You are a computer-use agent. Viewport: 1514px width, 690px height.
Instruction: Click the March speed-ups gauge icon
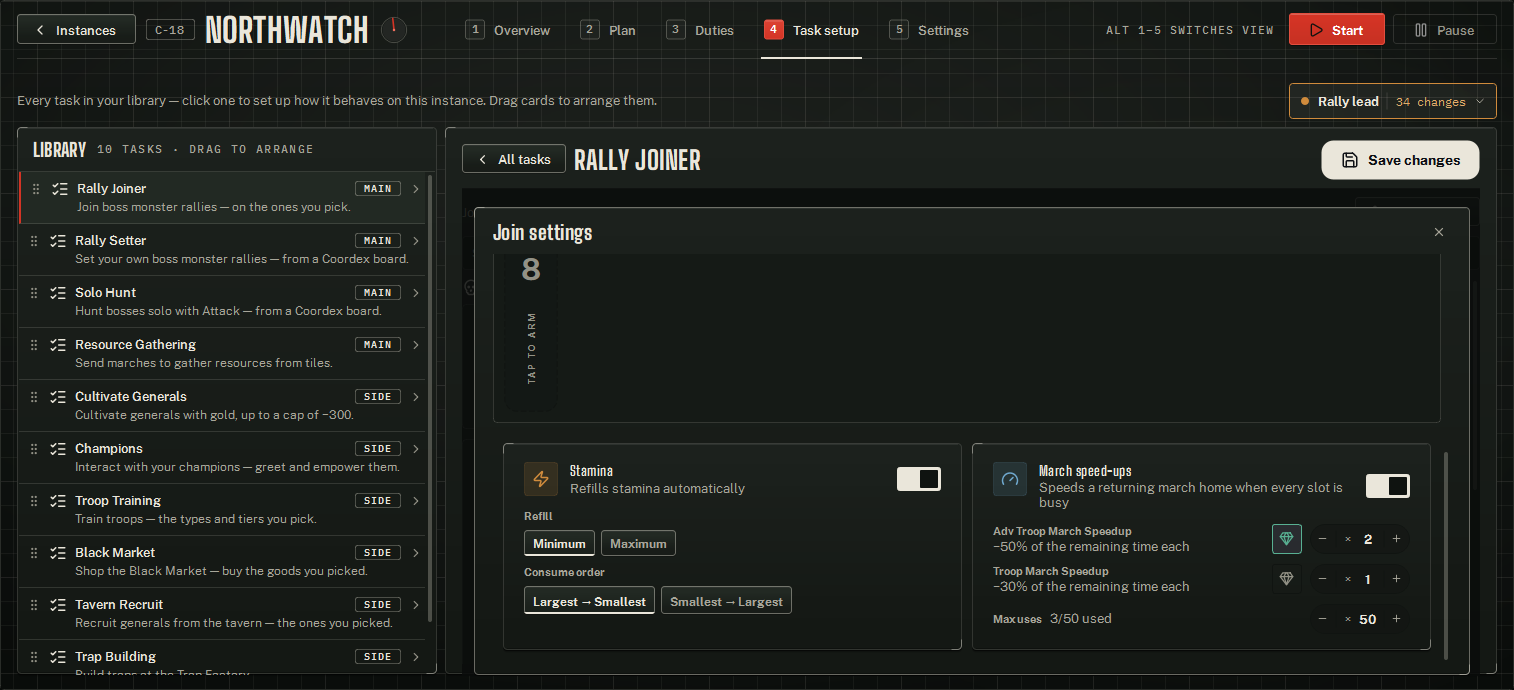coord(1010,479)
